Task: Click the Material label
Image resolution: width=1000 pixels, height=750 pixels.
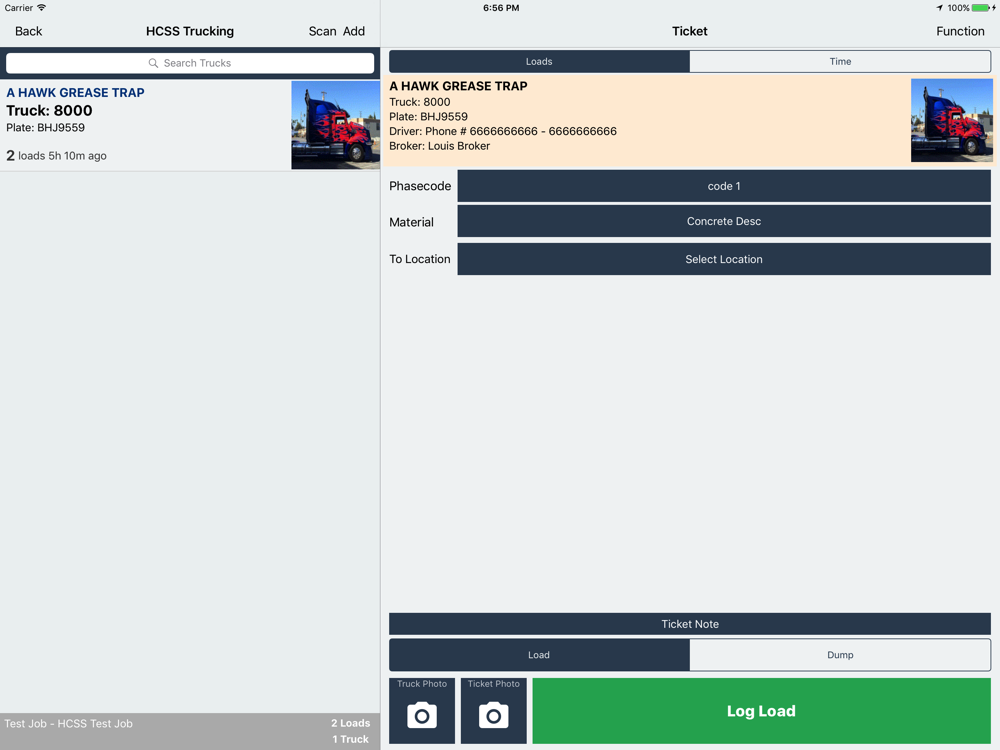Action: (411, 222)
